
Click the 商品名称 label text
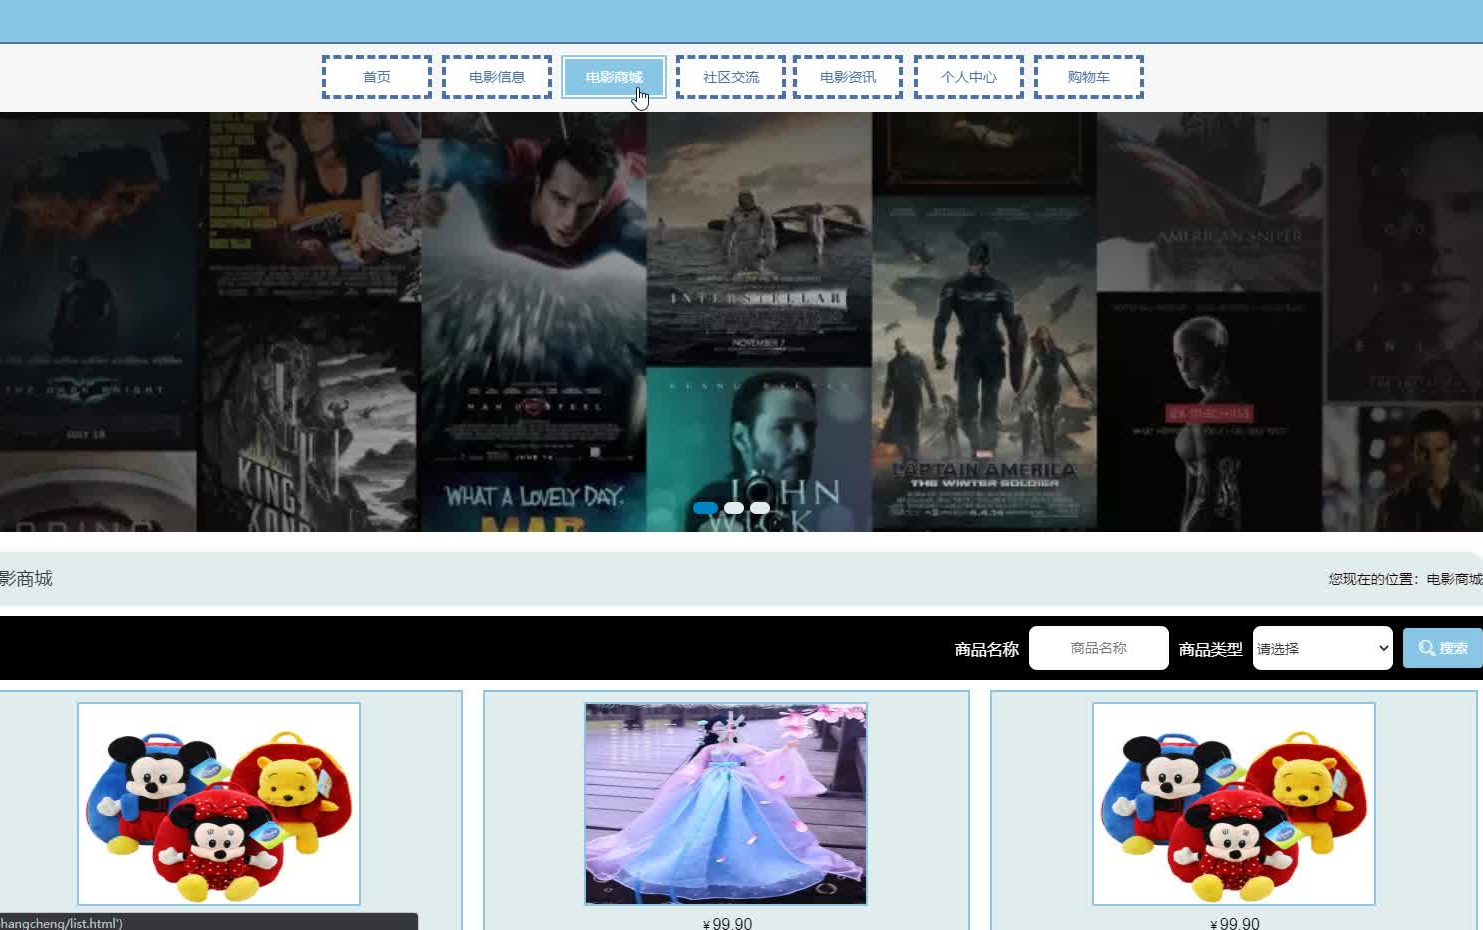[987, 649]
